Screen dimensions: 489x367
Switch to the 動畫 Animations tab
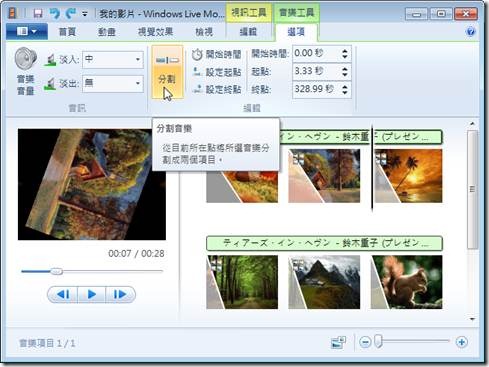pyautogui.click(x=107, y=32)
